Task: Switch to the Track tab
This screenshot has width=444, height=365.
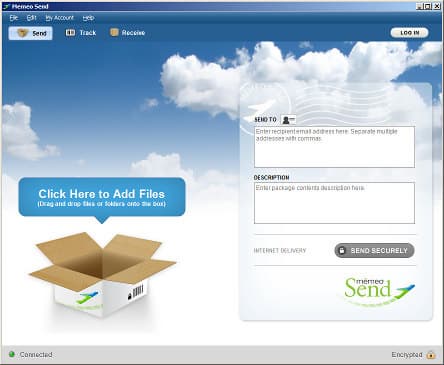Action: (81, 33)
